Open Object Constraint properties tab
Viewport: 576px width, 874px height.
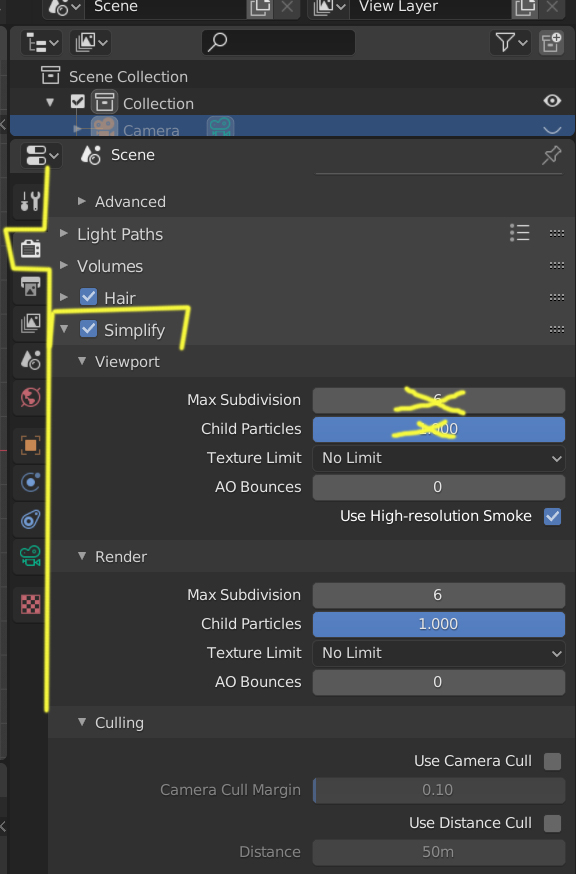click(30, 519)
